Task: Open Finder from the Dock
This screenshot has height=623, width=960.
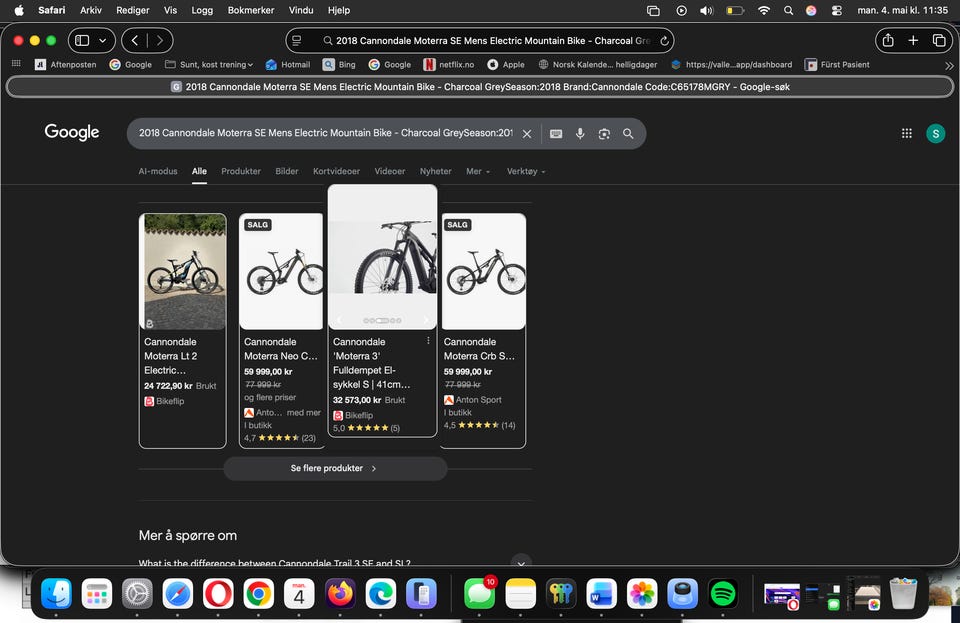Action: pyautogui.click(x=56, y=594)
